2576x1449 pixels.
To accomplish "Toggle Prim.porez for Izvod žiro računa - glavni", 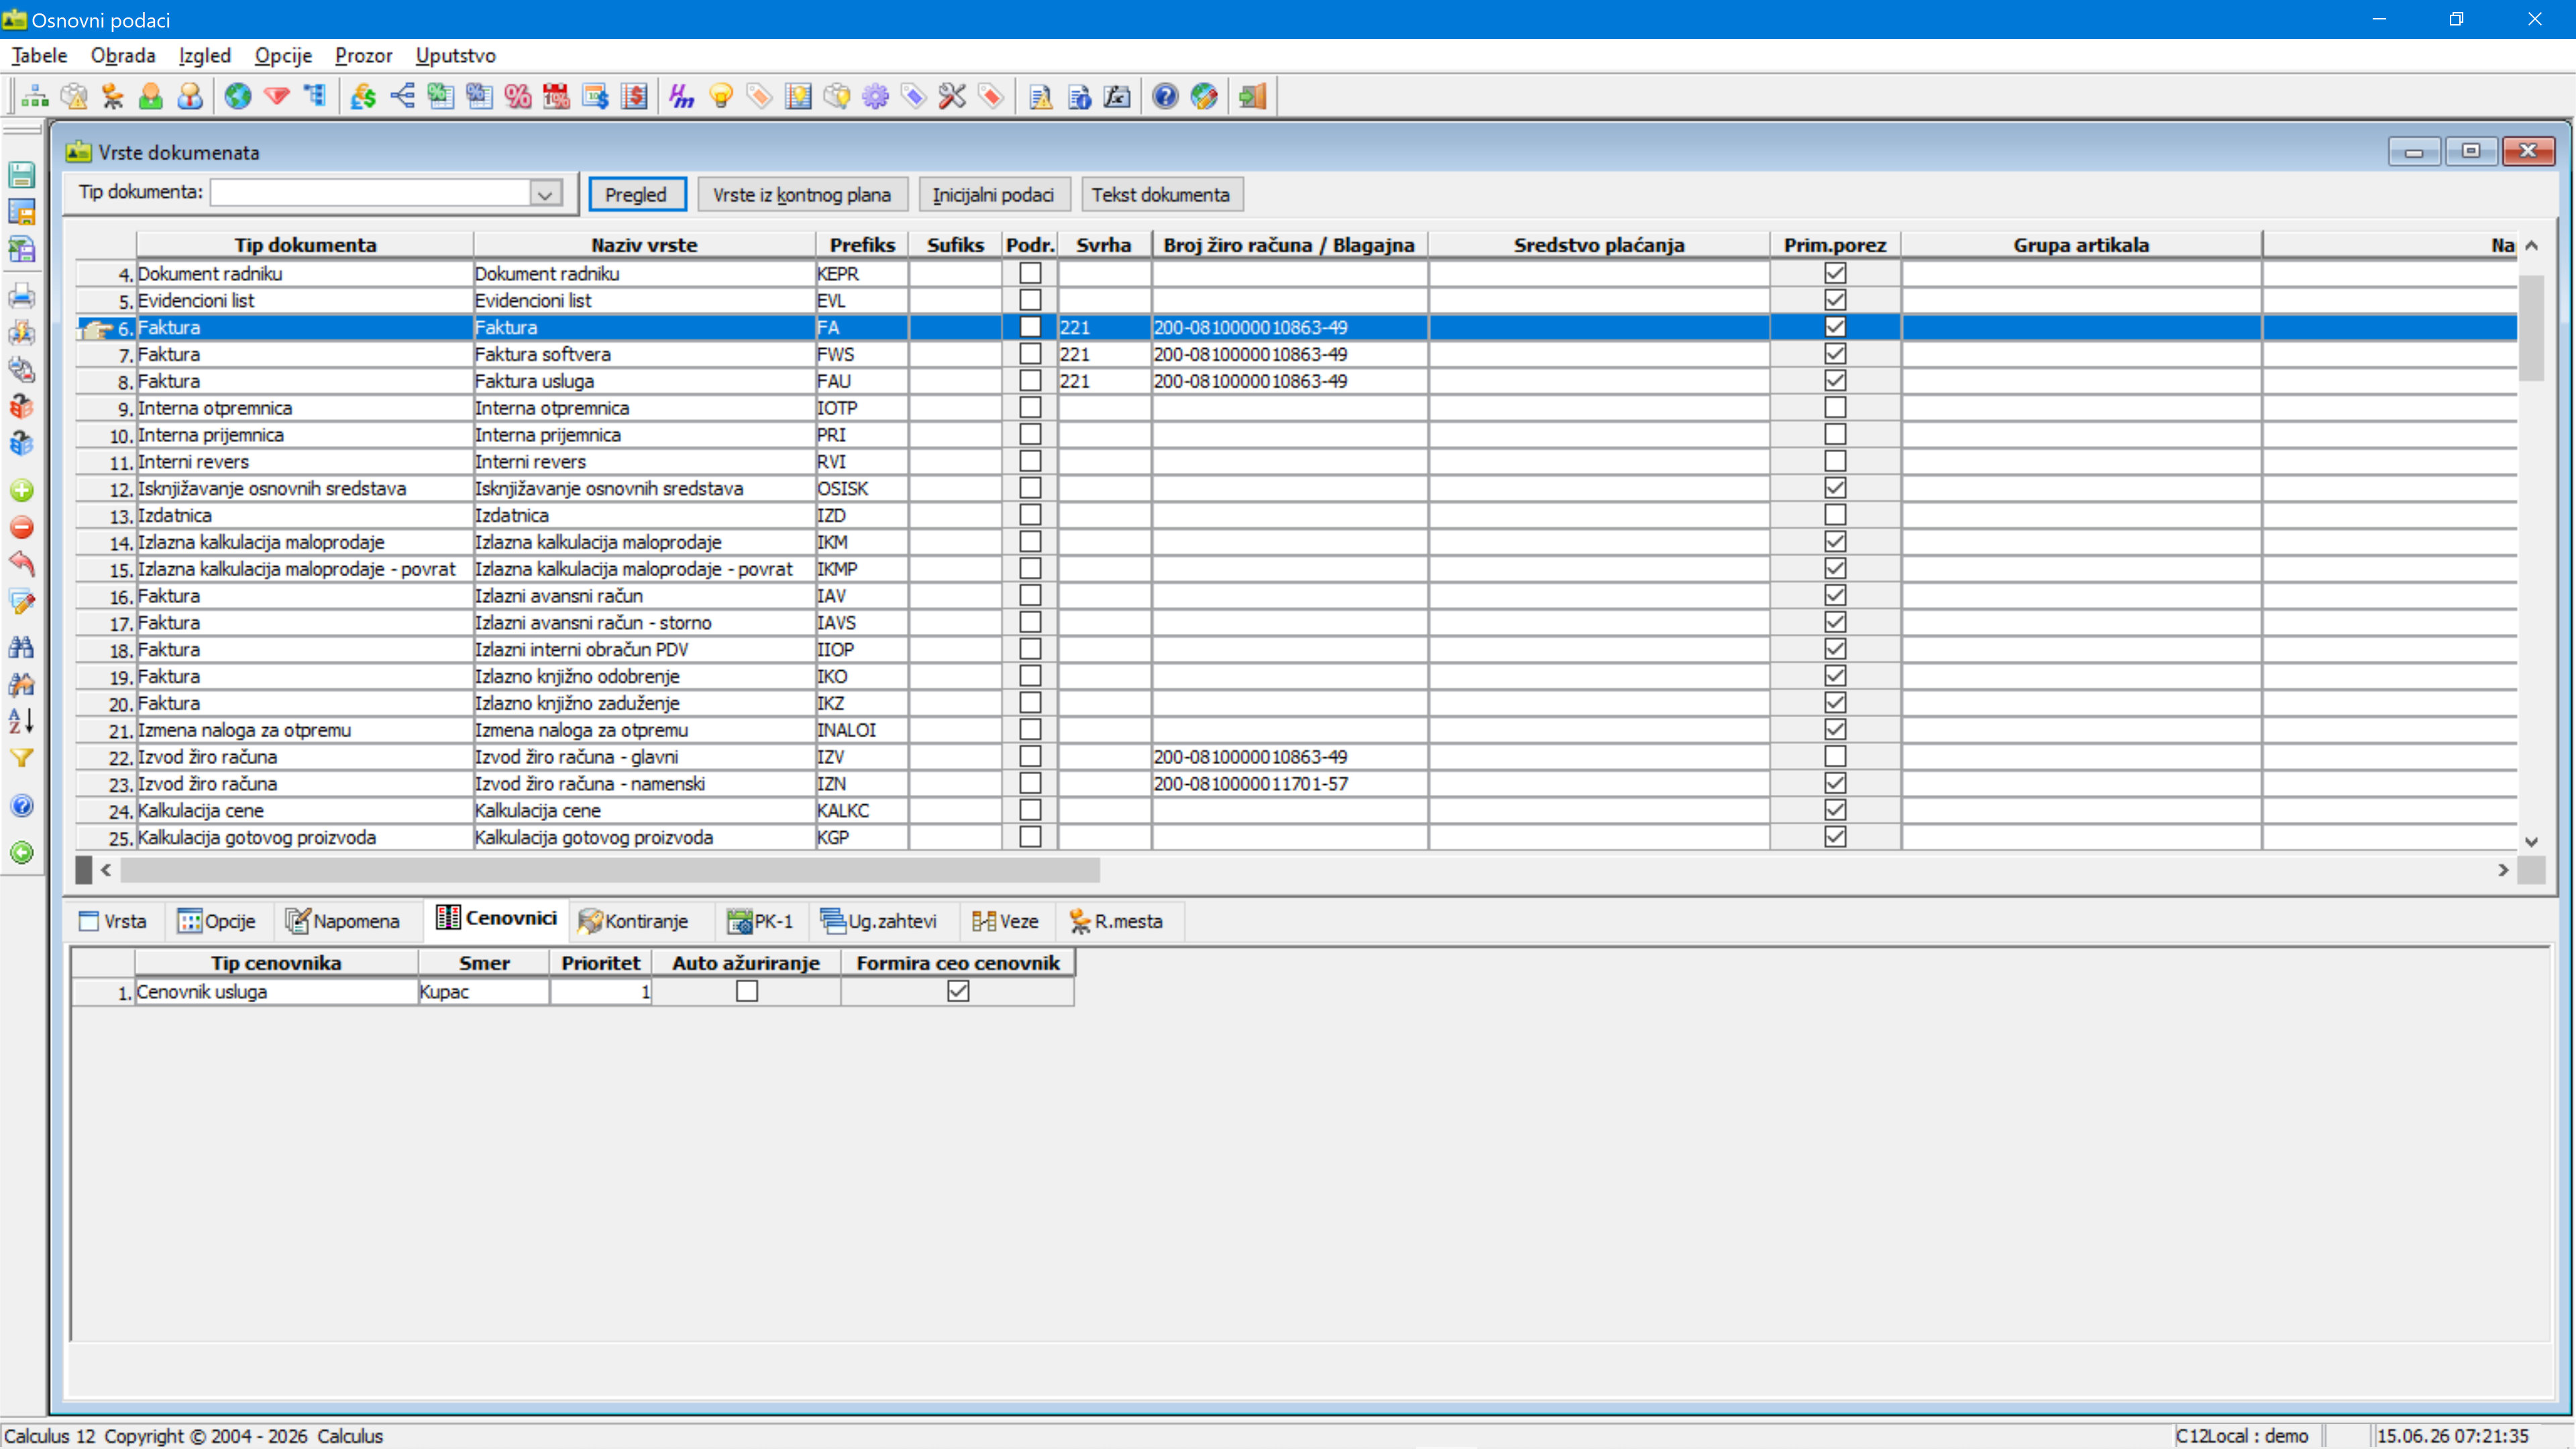I will point(1835,756).
